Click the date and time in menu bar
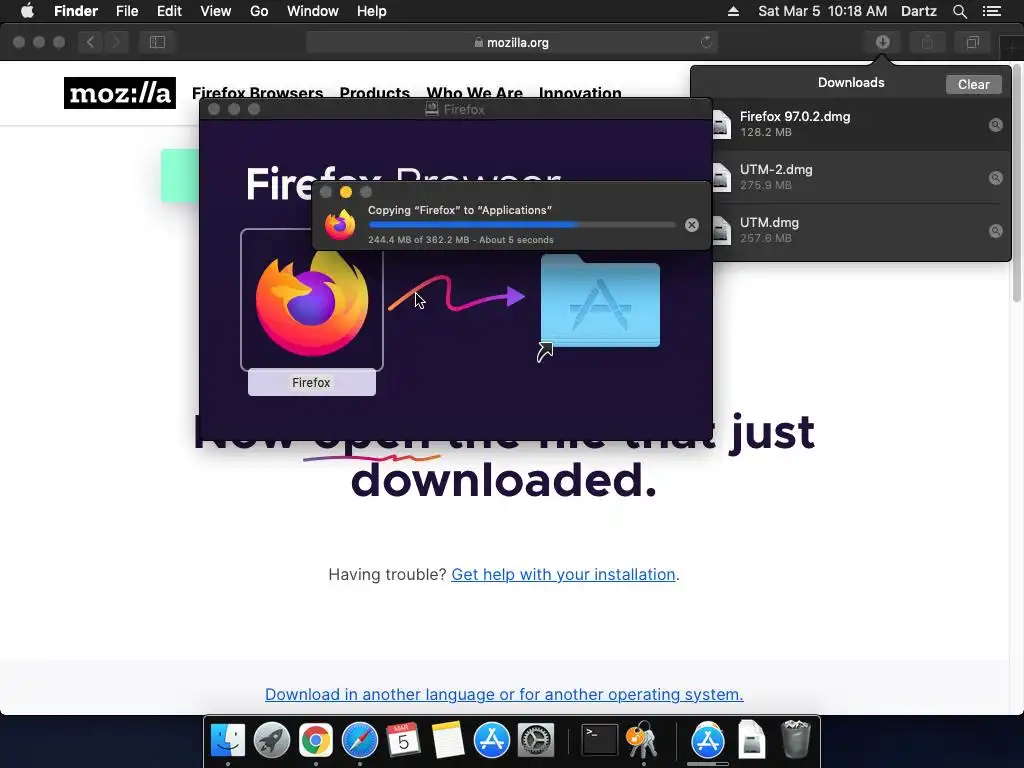The width and height of the screenshot is (1024, 768). click(823, 11)
